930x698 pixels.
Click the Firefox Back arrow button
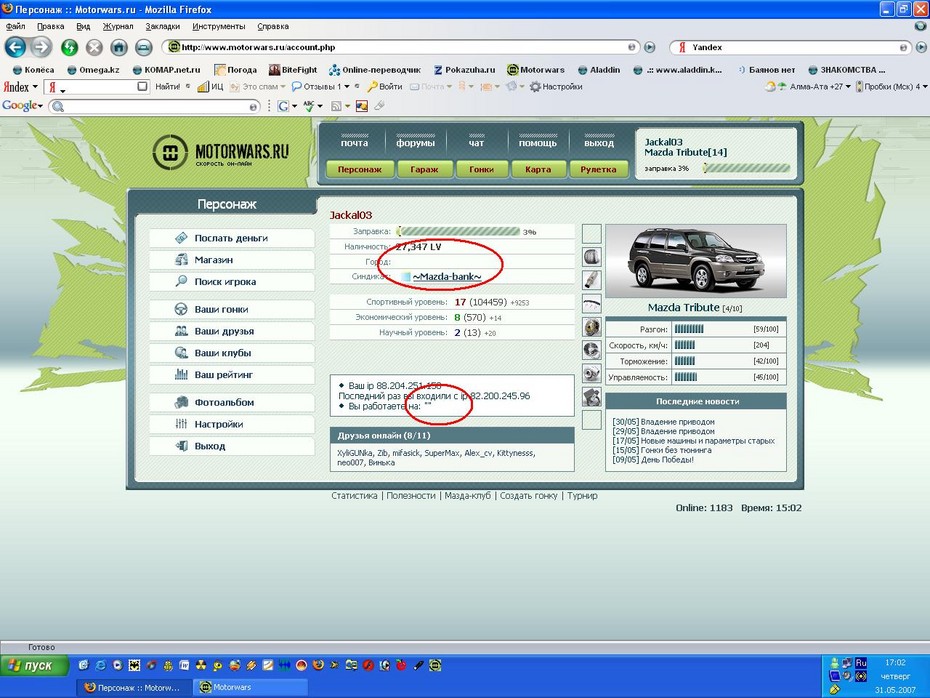[15, 47]
